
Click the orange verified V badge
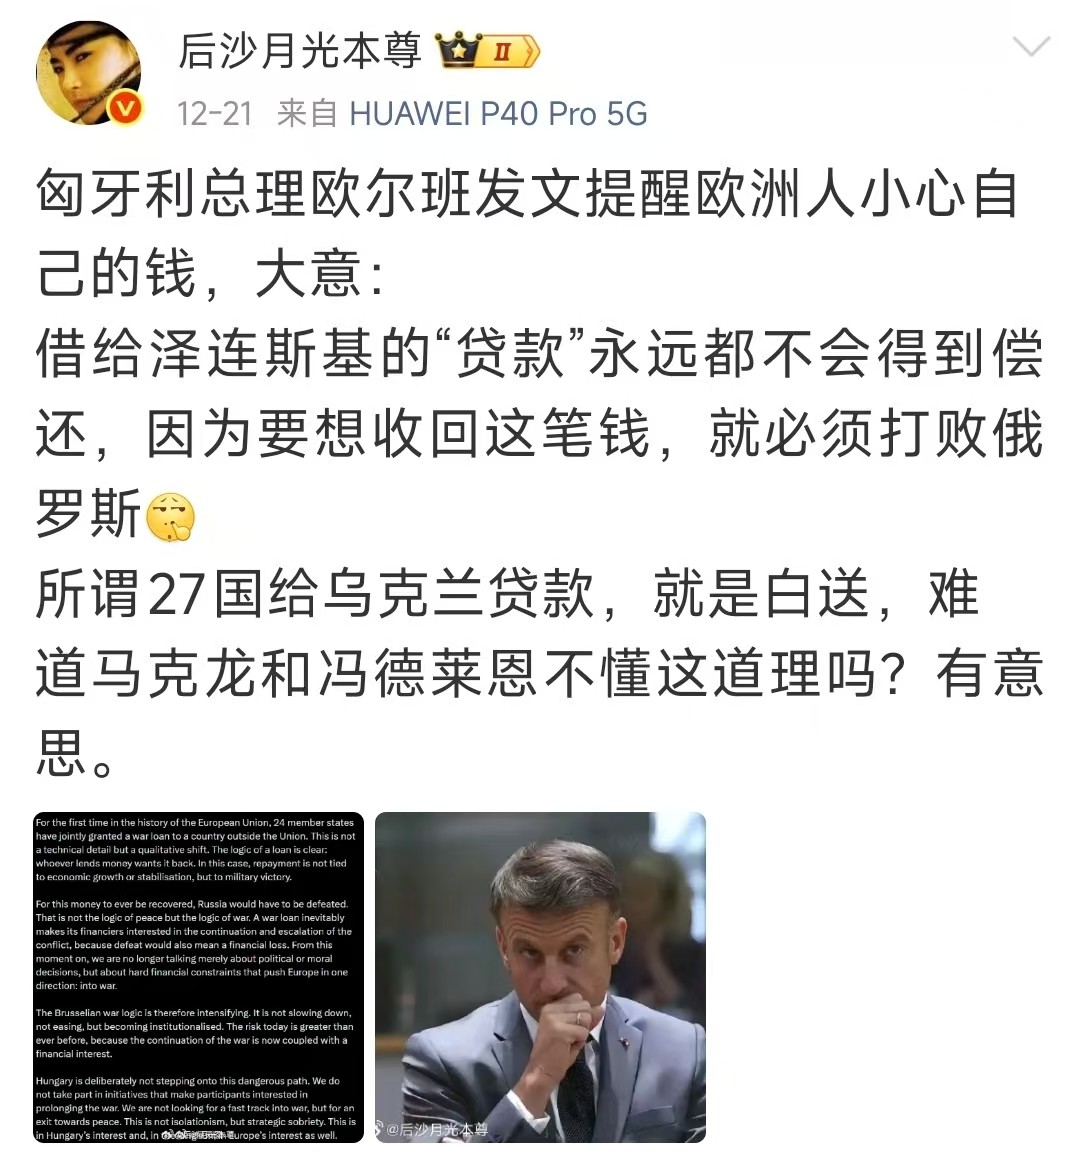(x=124, y=108)
